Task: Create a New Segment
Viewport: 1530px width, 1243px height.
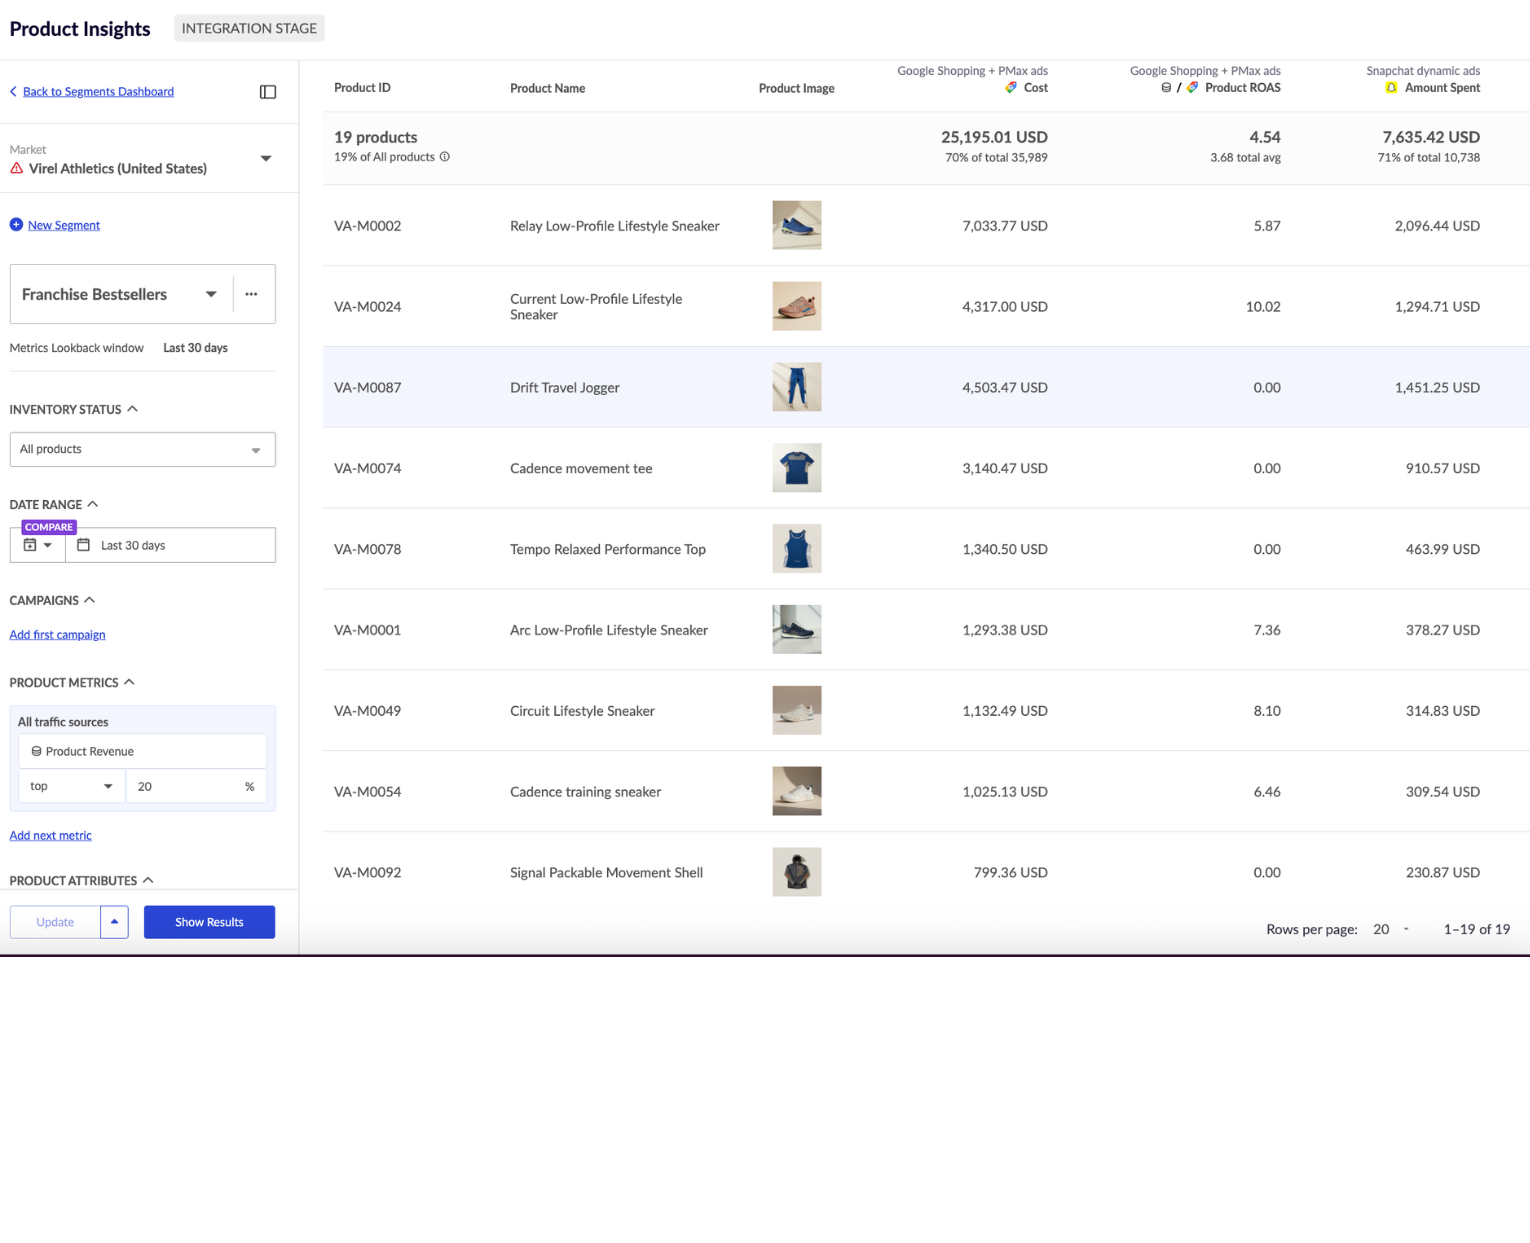Action: (64, 225)
